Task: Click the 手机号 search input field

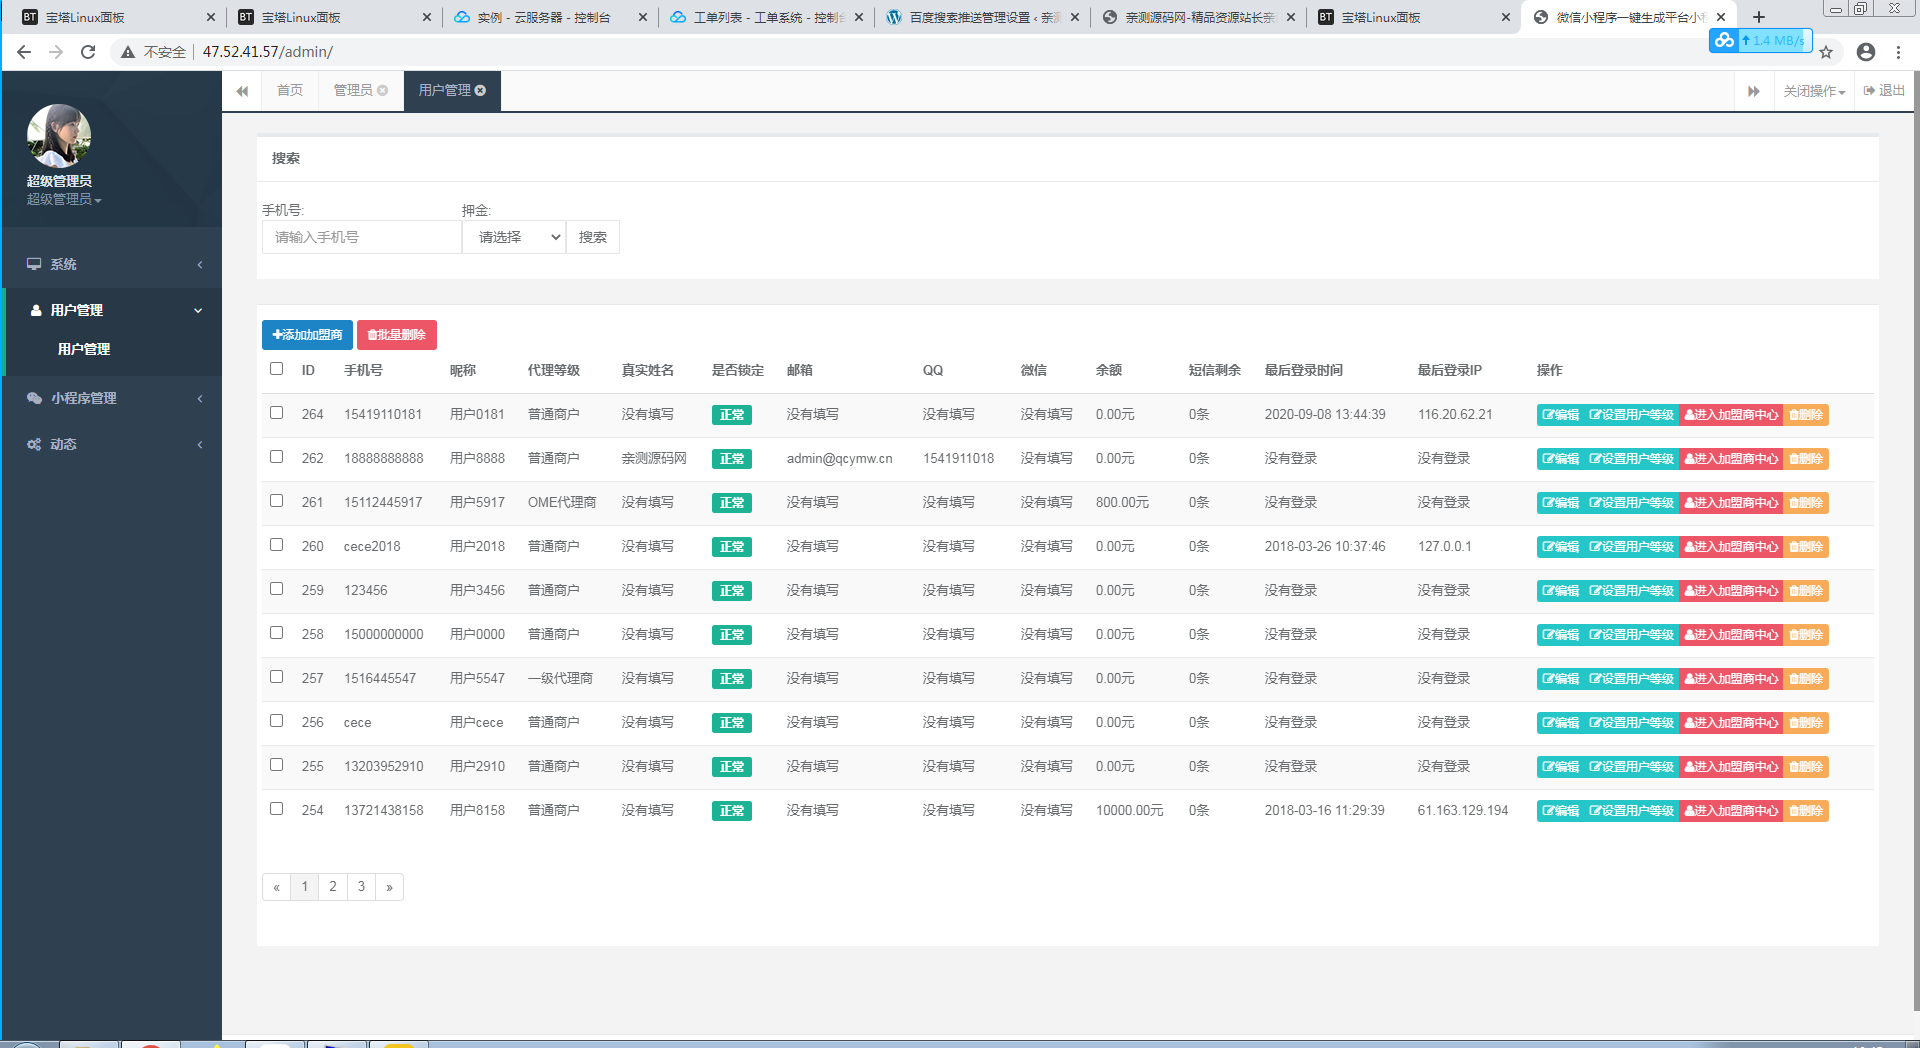Action: pyautogui.click(x=362, y=237)
